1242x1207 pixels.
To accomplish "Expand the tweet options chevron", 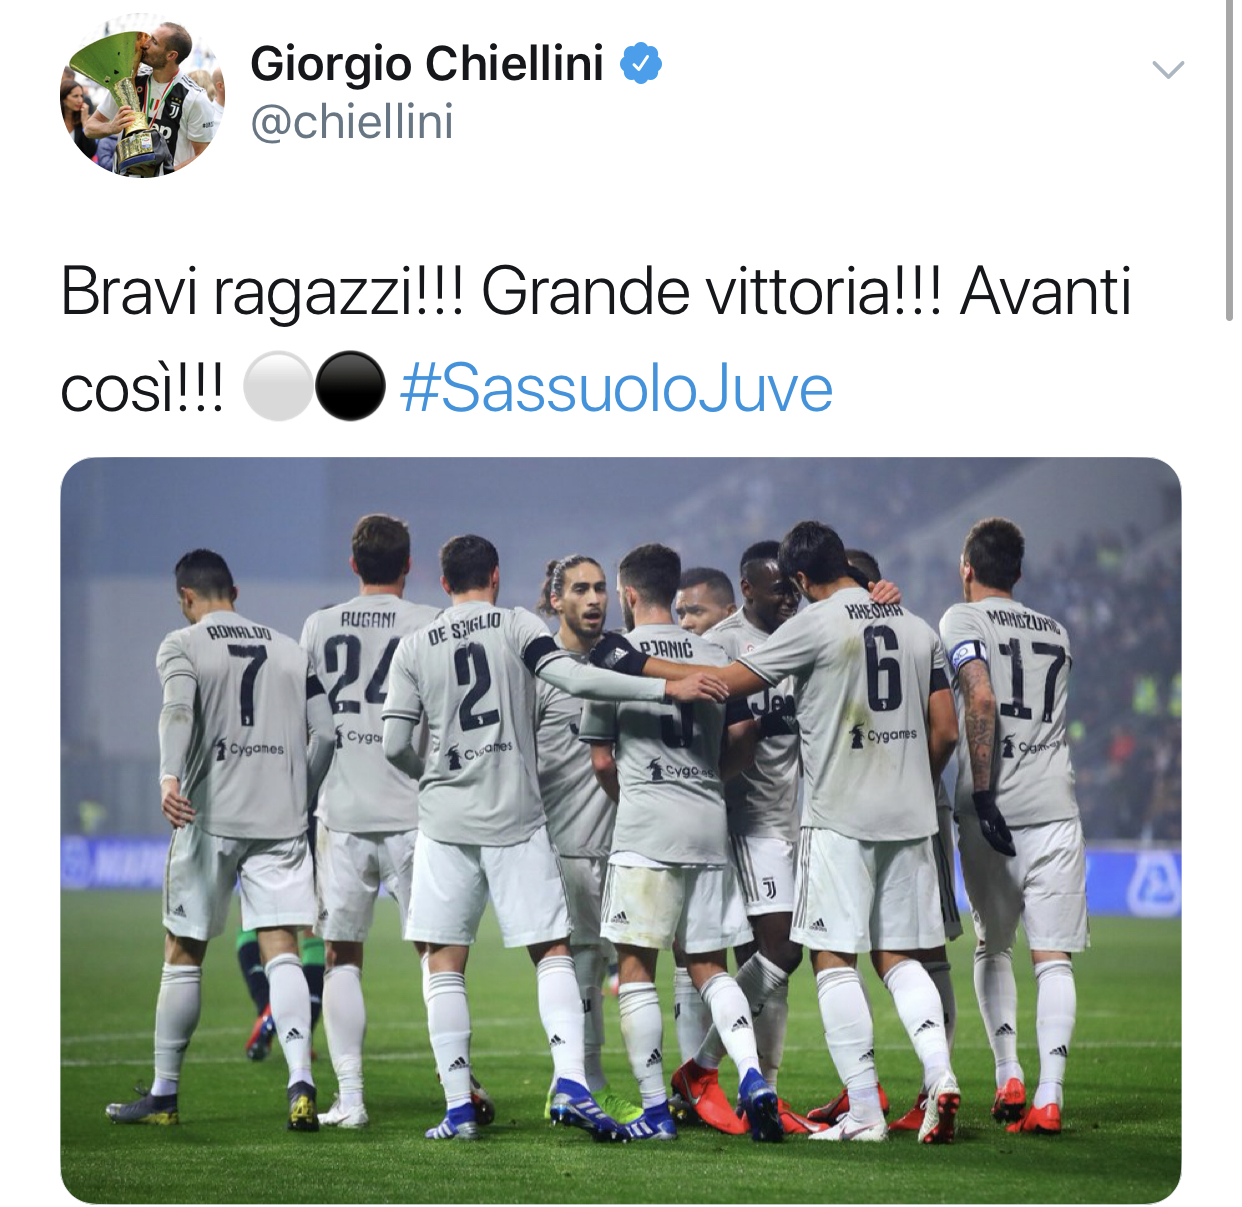I will pyautogui.click(x=1168, y=69).
